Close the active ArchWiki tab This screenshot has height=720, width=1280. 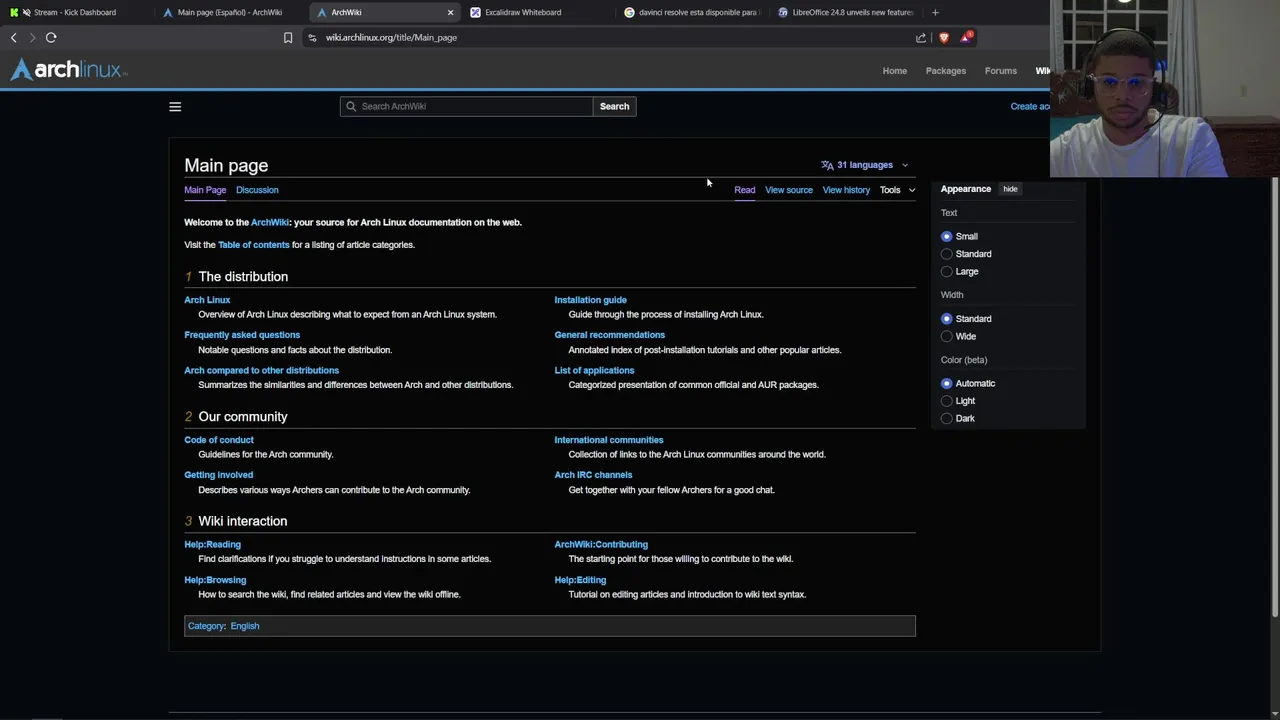click(x=450, y=12)
